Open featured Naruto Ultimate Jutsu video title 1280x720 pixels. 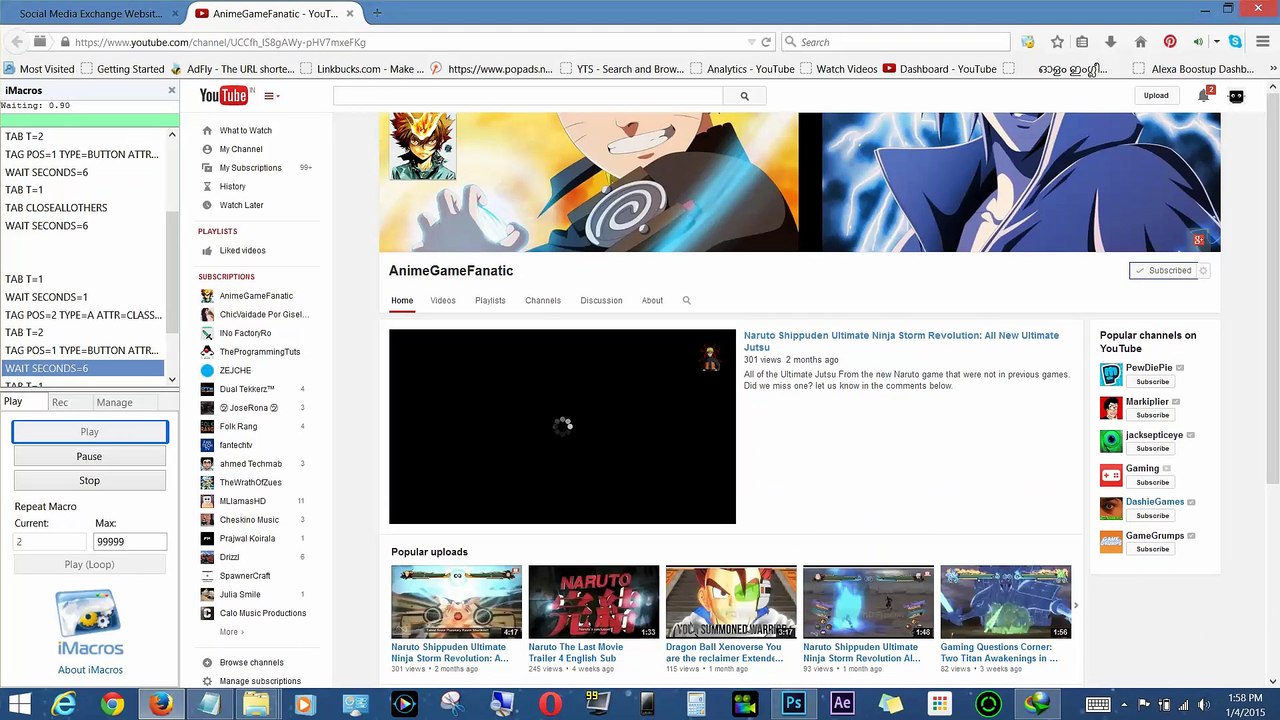click(x=901, y=341)
